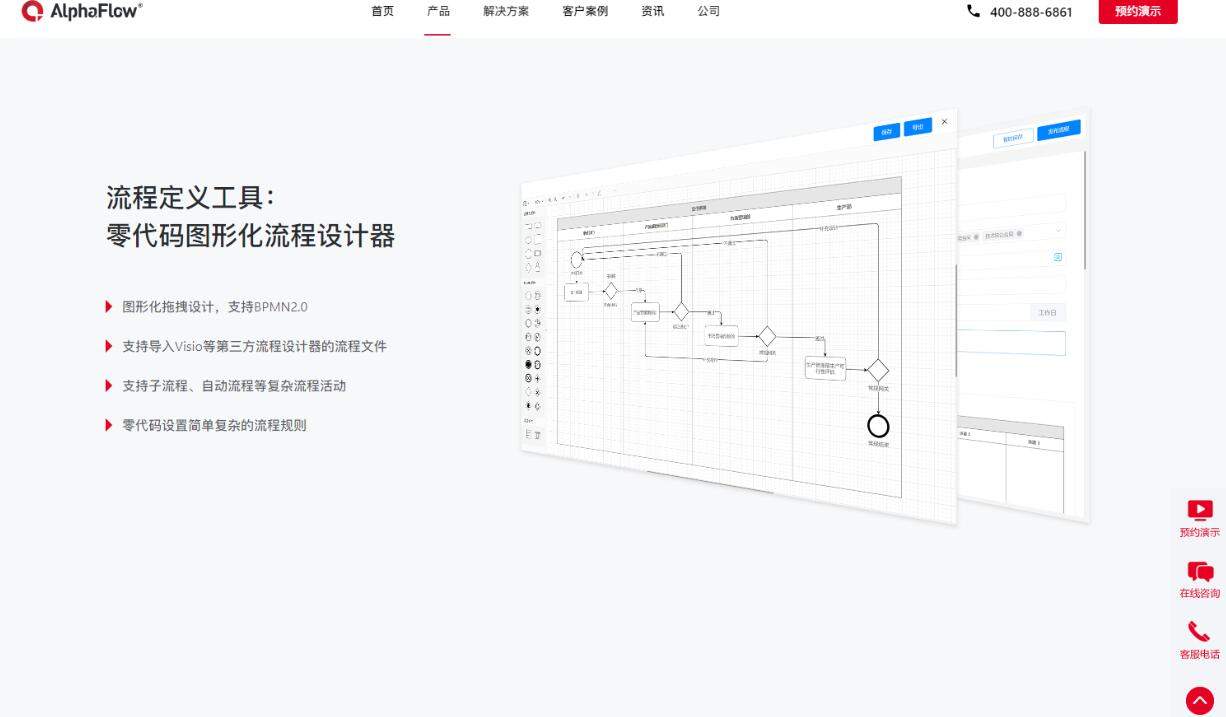Open 在线咨询 chat icon
1226x717 pixels.
point(1200,571)
